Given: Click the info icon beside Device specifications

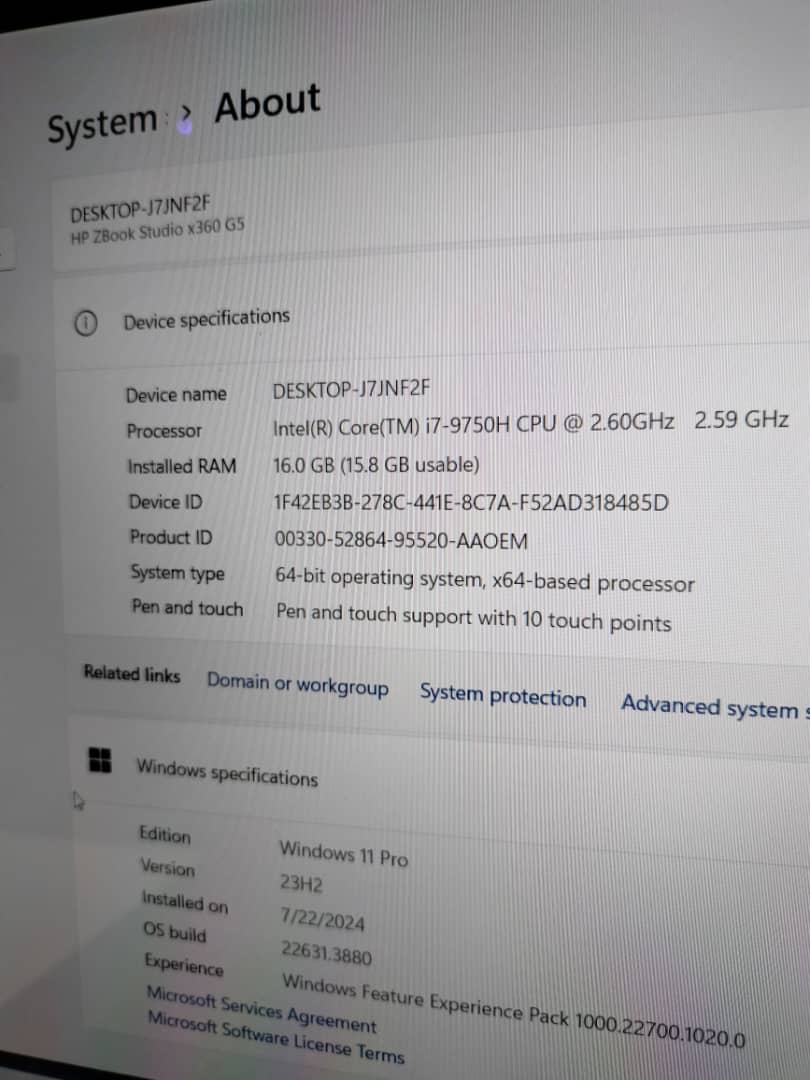Looking at the screenshot, I should pyautogui.click(x=86, y=323).
